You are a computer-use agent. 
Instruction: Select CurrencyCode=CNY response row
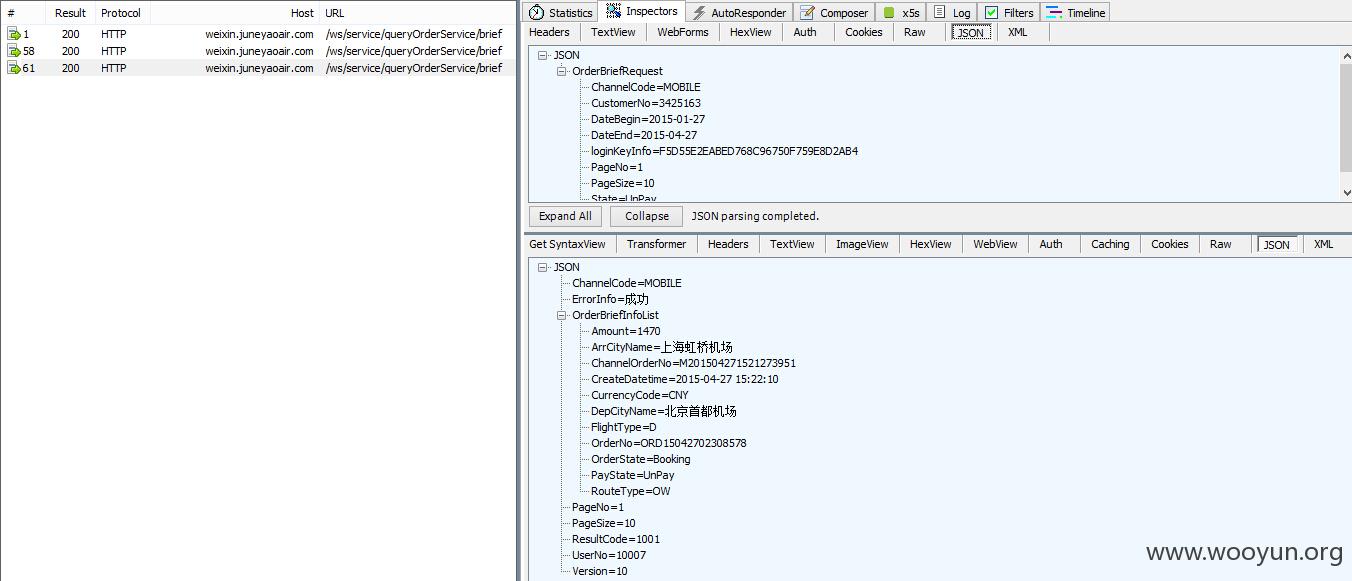(x=640, y=395)
